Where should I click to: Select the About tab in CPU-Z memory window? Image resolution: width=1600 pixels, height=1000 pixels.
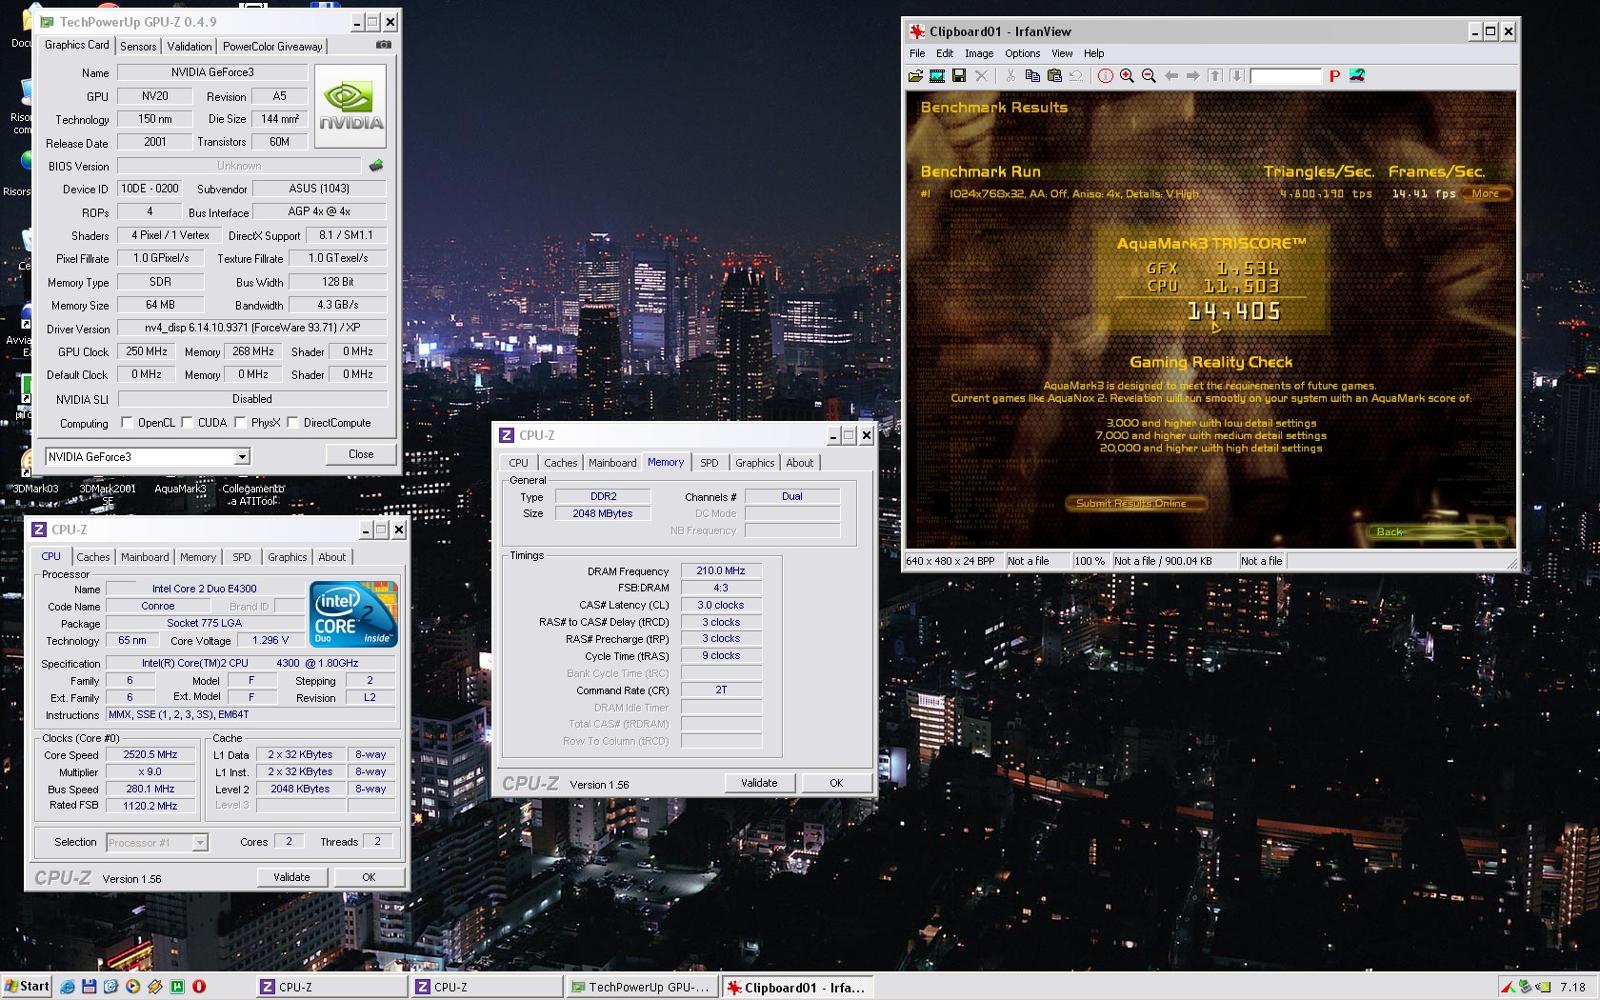point(799,463)
